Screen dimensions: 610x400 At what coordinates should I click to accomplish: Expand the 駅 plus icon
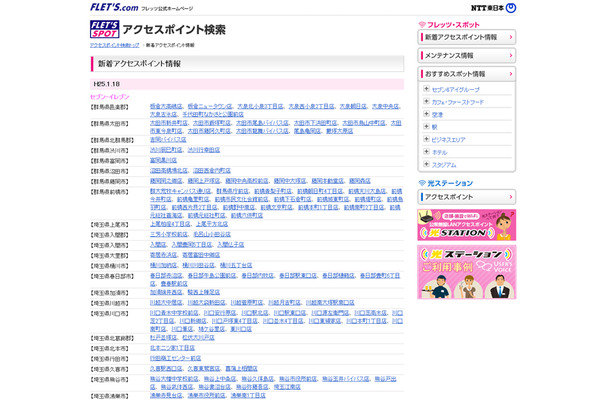click(426, 126)
